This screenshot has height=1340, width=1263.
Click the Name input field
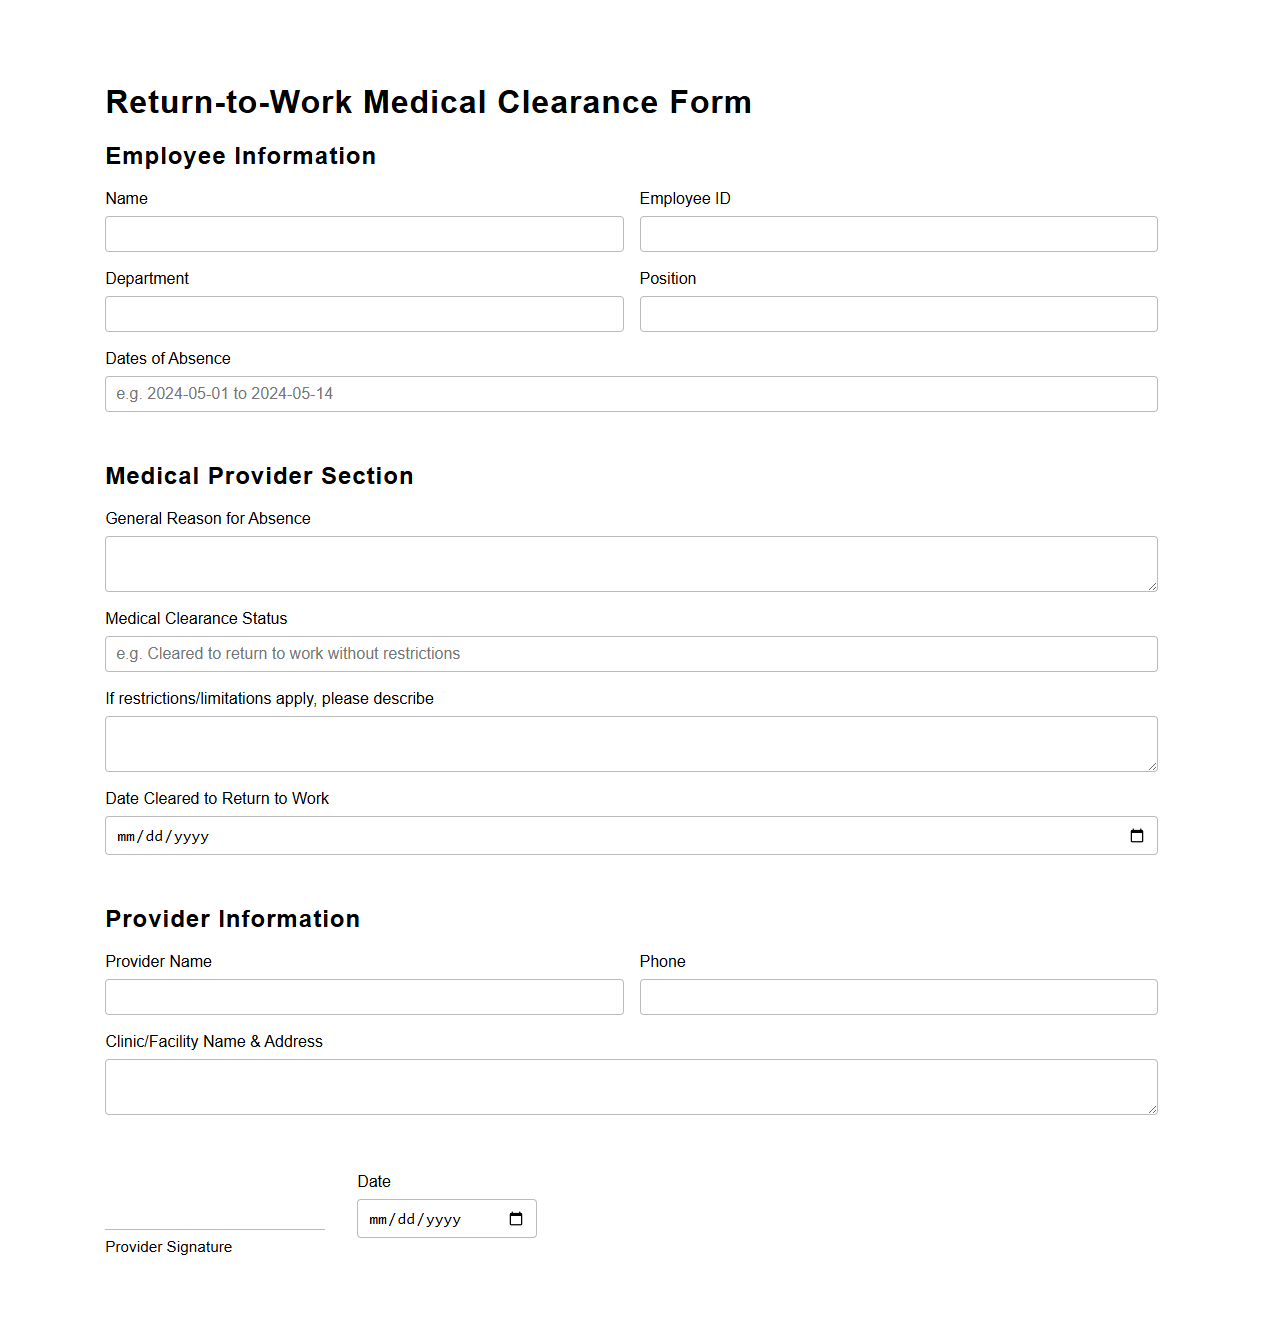[x=364, y=233]
